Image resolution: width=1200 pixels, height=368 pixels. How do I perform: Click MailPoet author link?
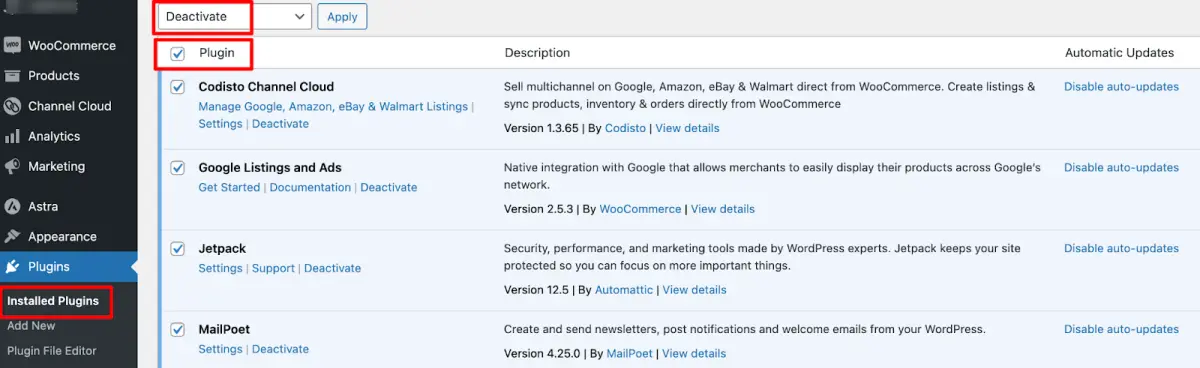pos(630,353)
